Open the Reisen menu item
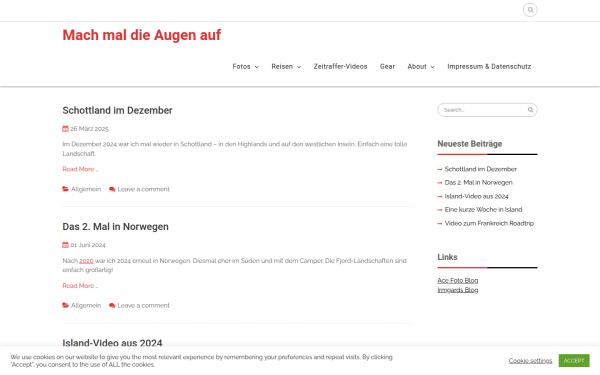 (x=282, y=67)
